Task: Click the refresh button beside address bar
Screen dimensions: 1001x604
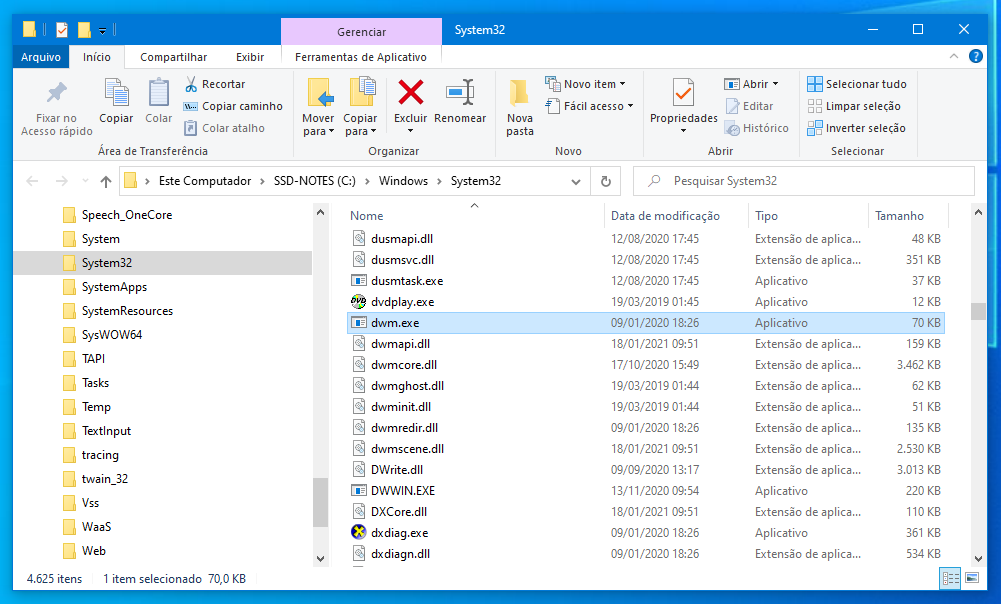Action: (606, 181)
